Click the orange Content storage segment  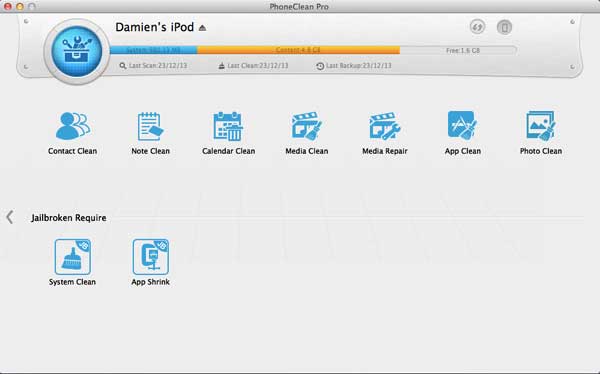coord(298,50)
